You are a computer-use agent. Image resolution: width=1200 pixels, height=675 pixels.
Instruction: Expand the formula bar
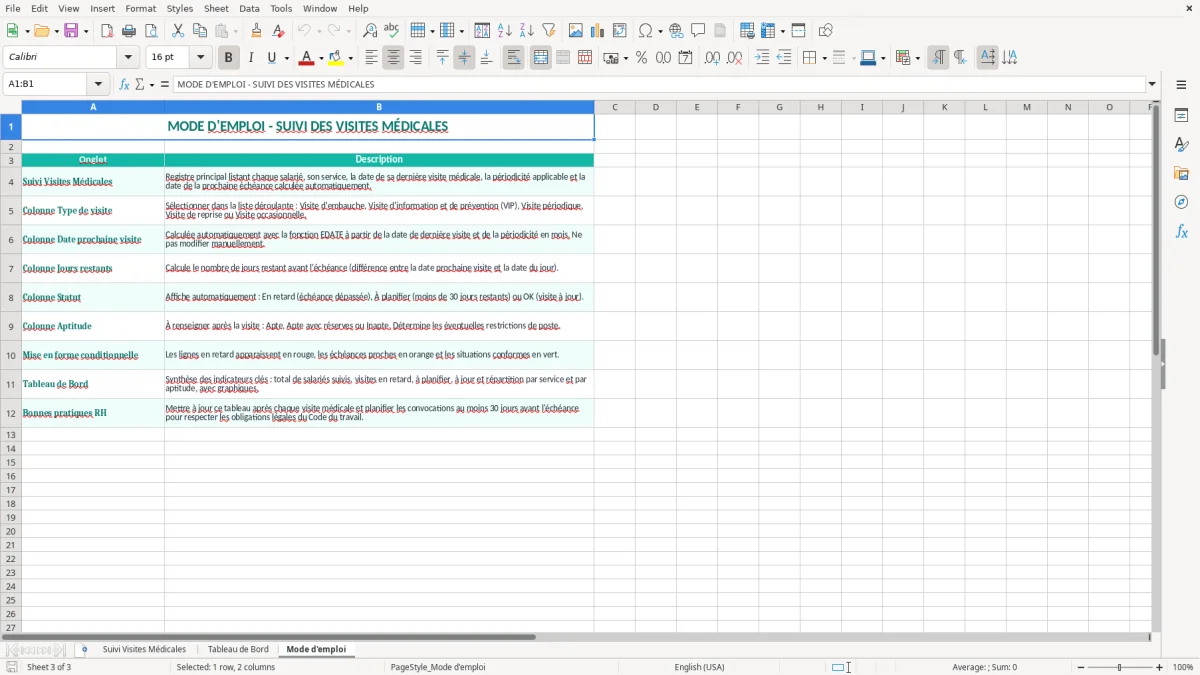[x=1152, y=85]
